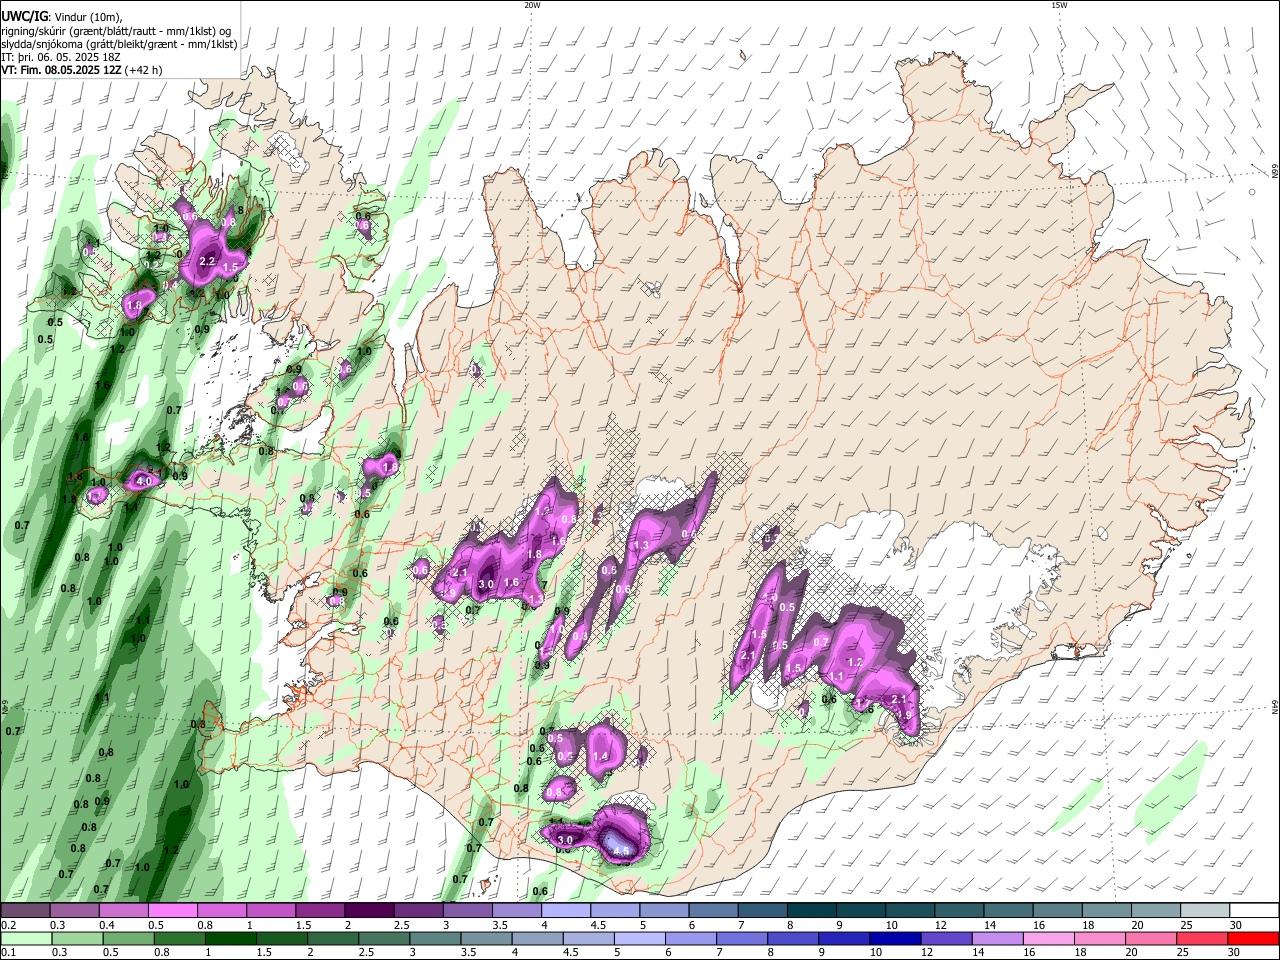Viewport: 1280px width, 960px height.
Task: Select the darkest blue rain swatch starting at 10
Action: click(x=894, y=939)
